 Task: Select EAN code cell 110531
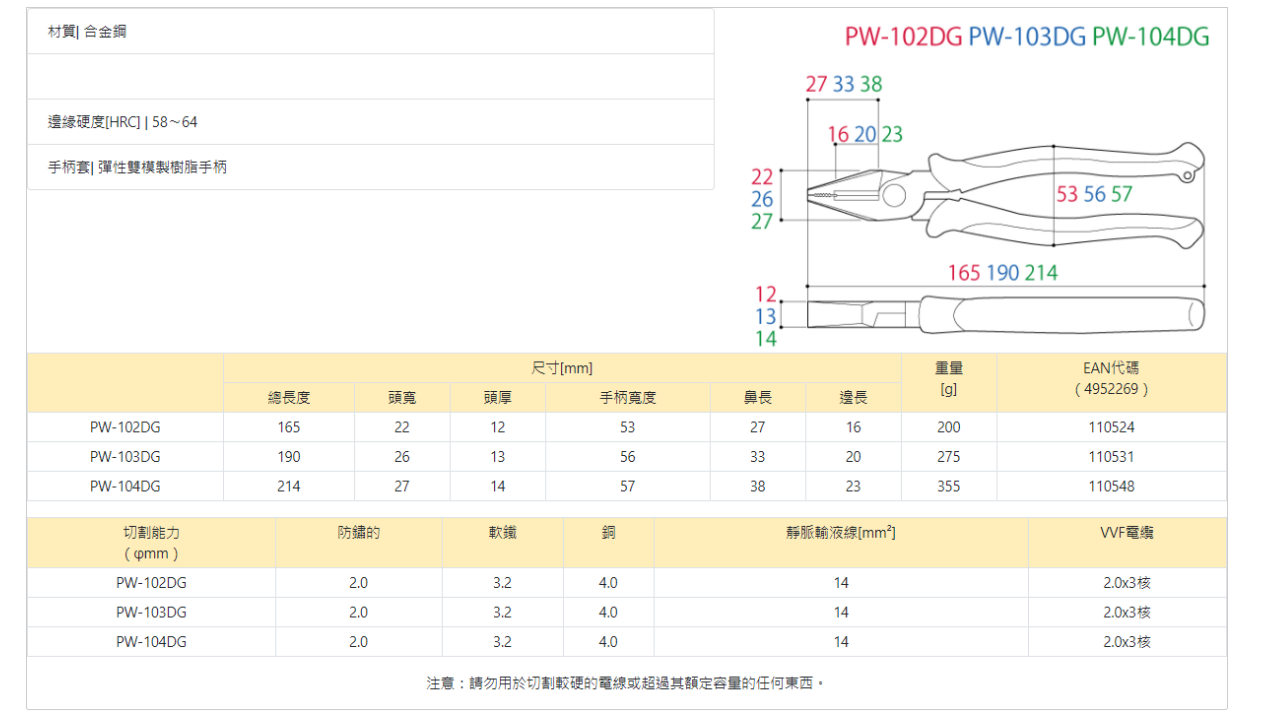1111,457
